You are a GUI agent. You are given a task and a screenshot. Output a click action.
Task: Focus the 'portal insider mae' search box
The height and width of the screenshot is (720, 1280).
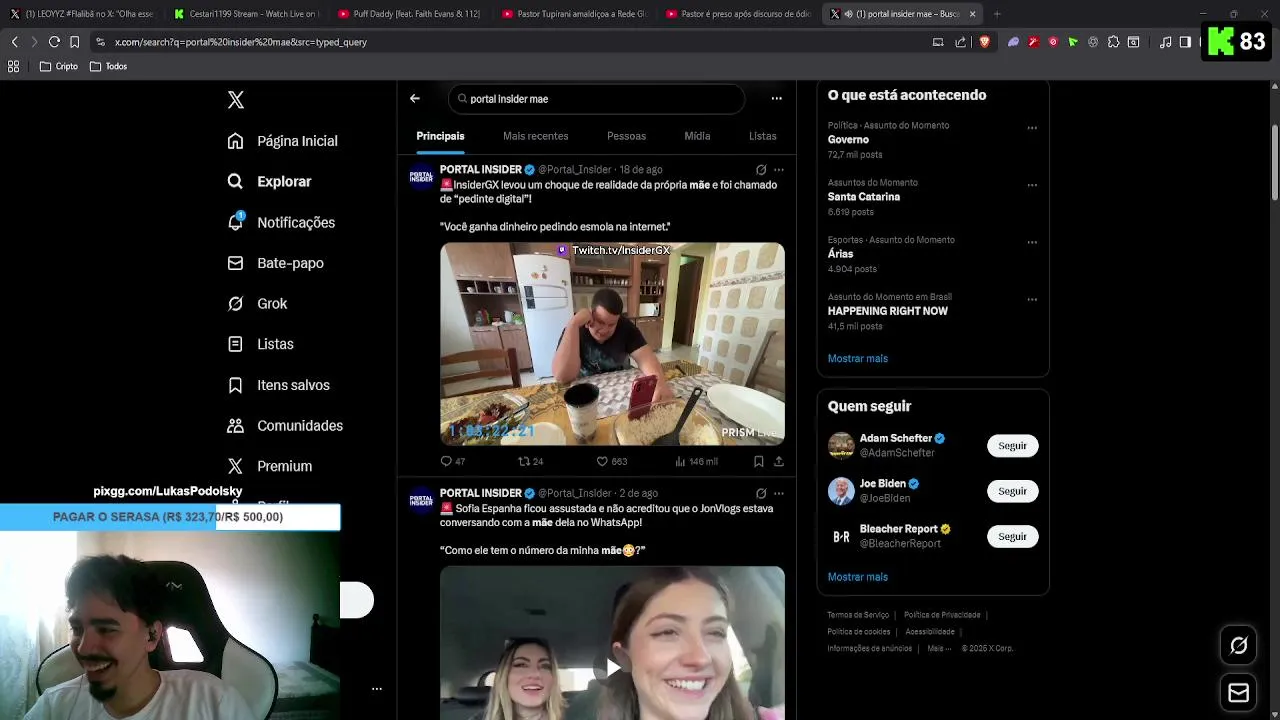(x=597, y=99)
